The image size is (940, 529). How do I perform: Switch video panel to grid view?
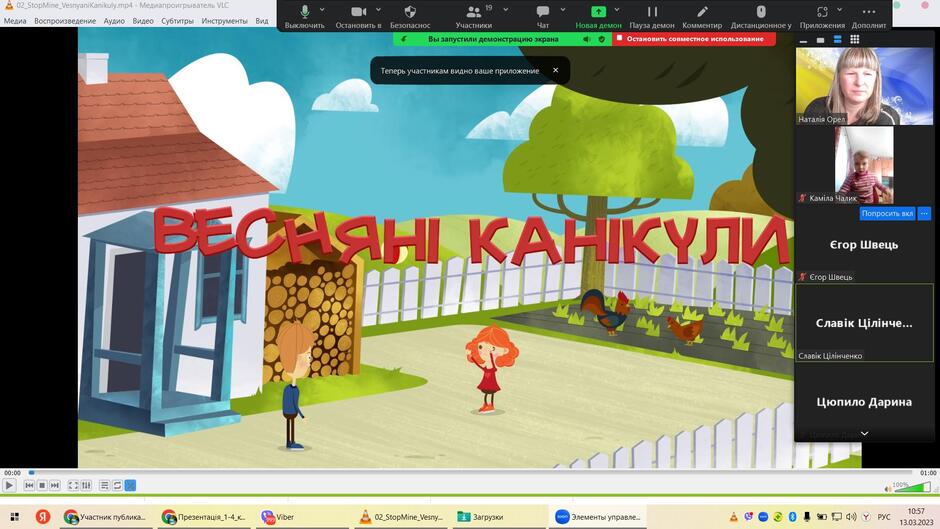click(854, 40)
